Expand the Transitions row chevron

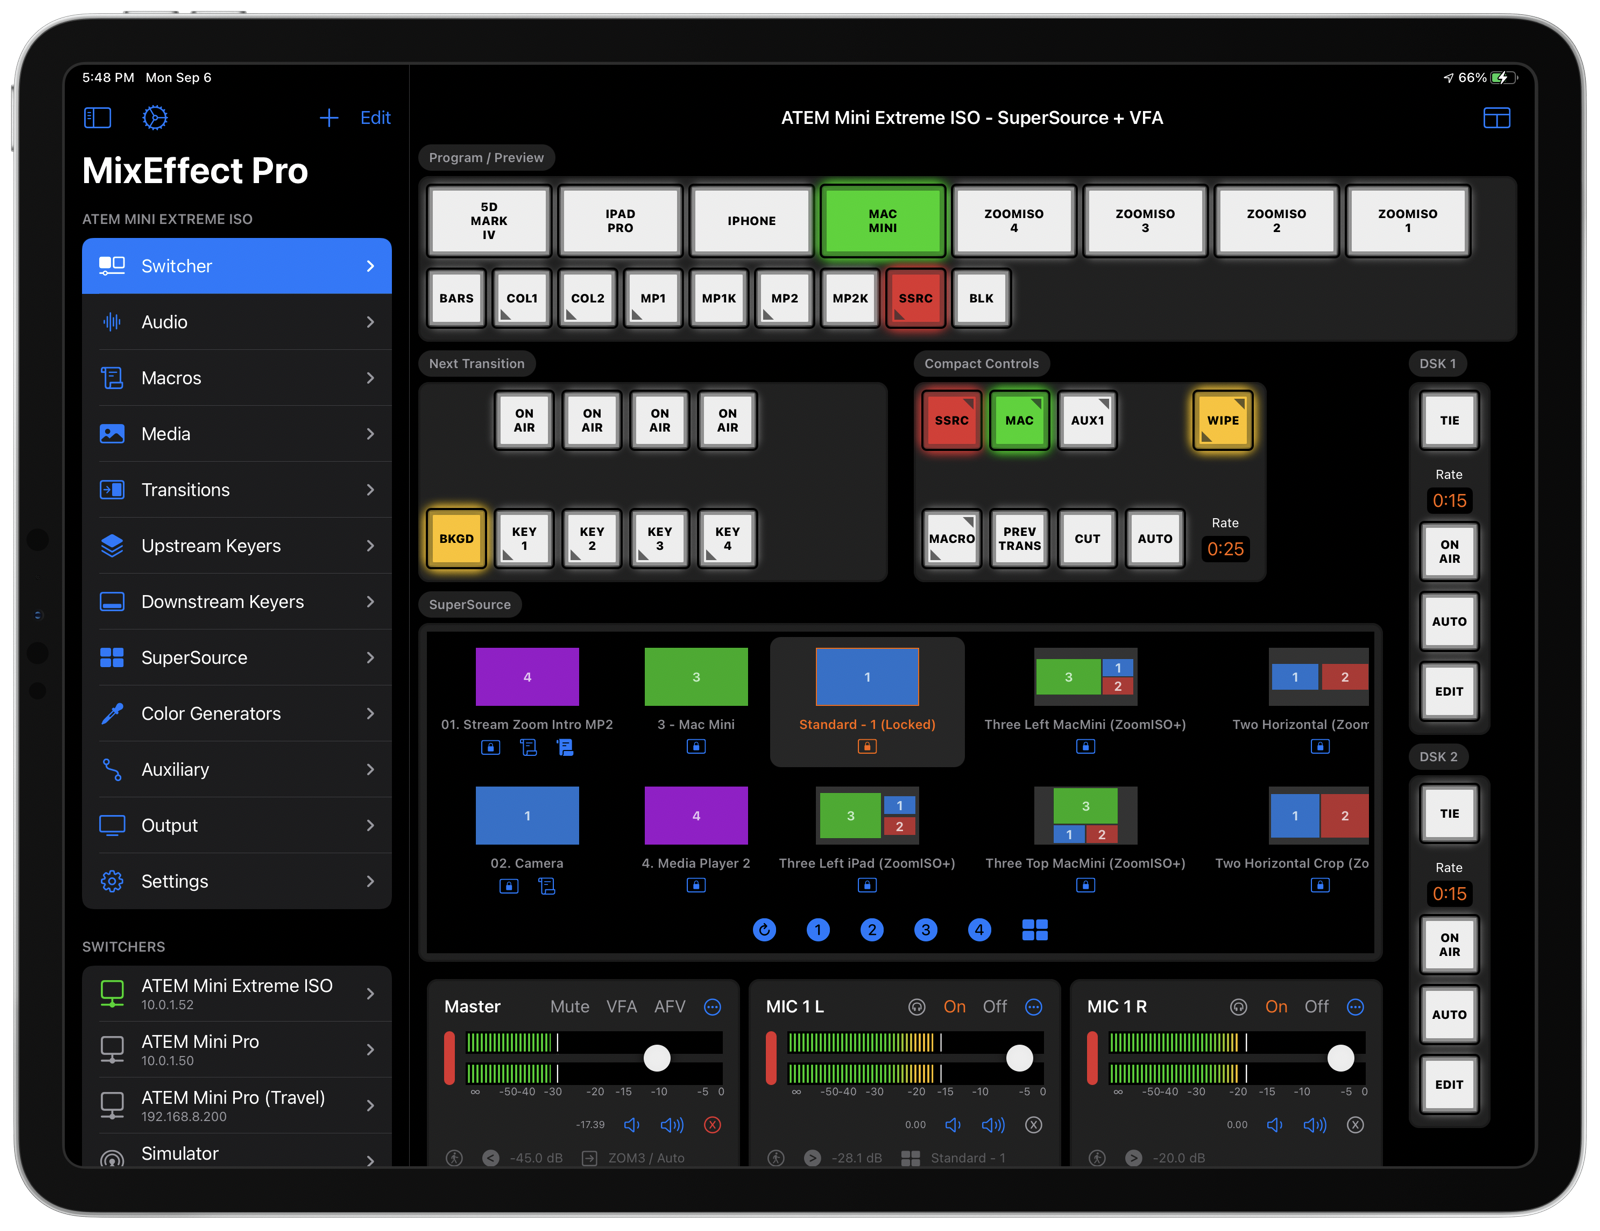pos(370,490)
